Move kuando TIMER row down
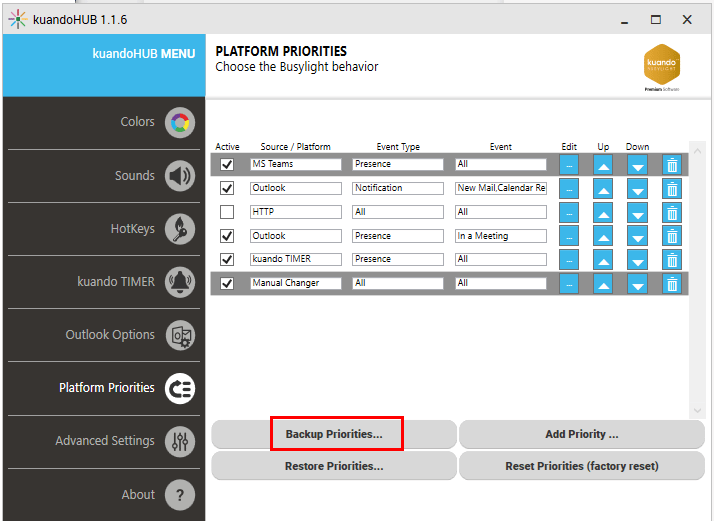This screenshot has height=521, width=714. [x=638, y=260]
